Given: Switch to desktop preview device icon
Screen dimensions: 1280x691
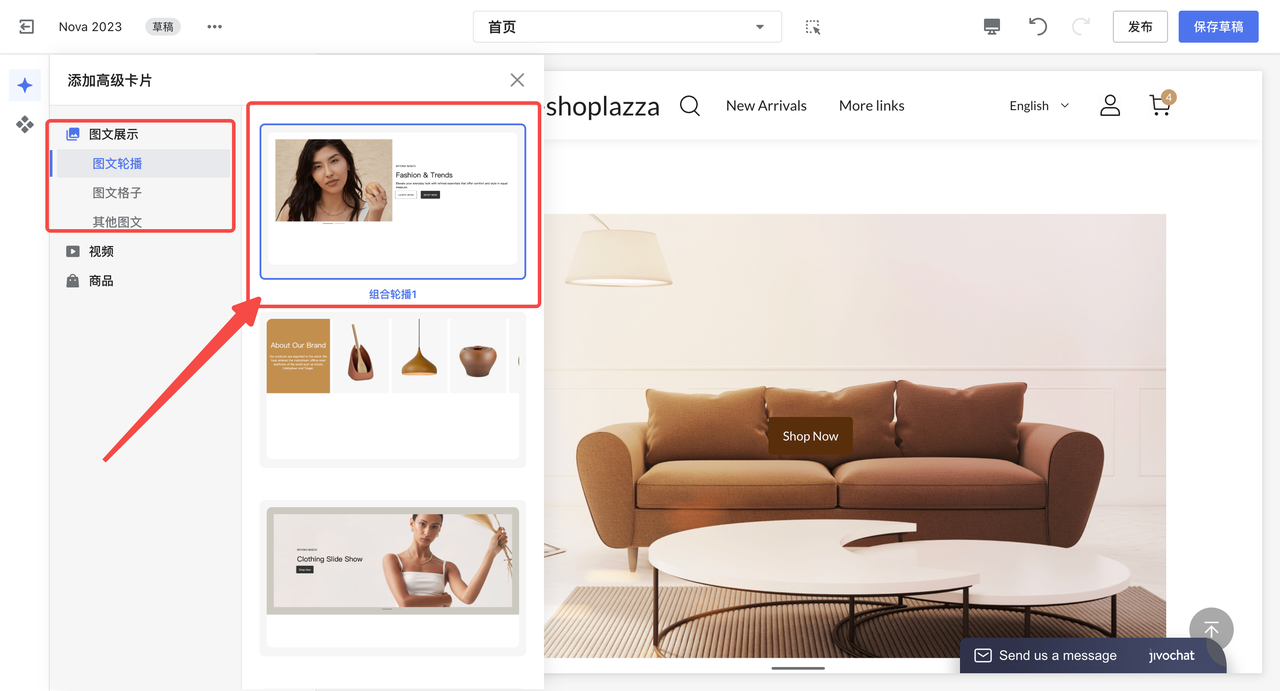Looking at the screenshot, I should click(x=991, y=27).
